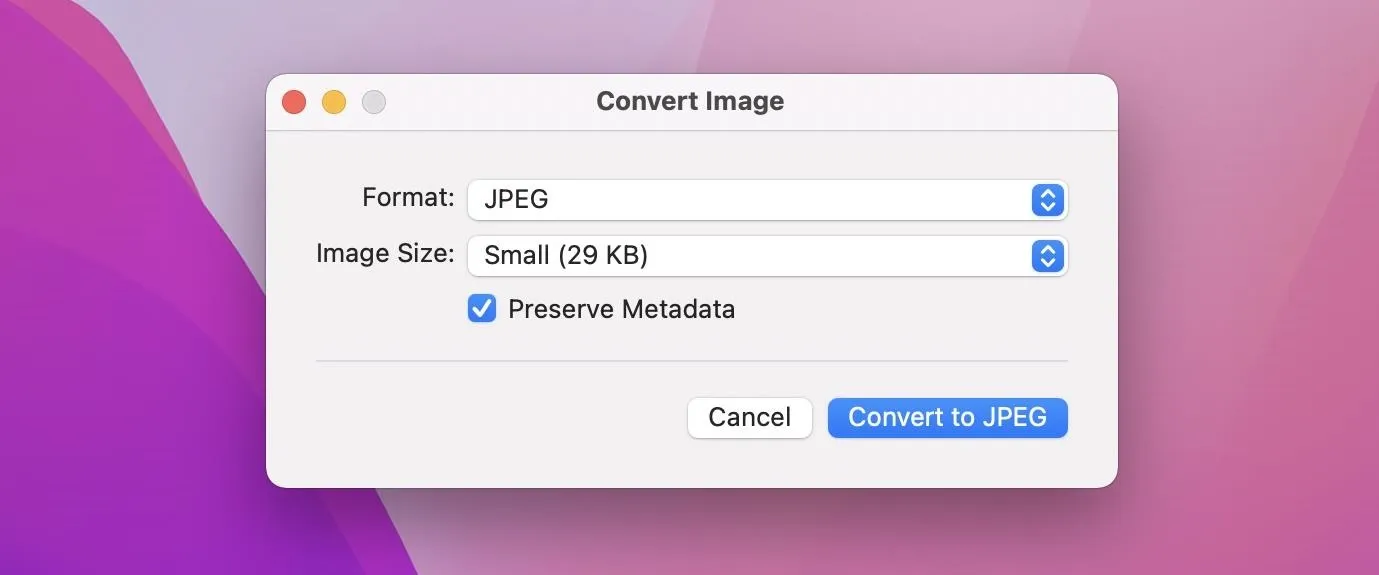The width and height of the screenshot is (1379, 575).
Task: Cancel the image conversion
Action: click(749, 417)
